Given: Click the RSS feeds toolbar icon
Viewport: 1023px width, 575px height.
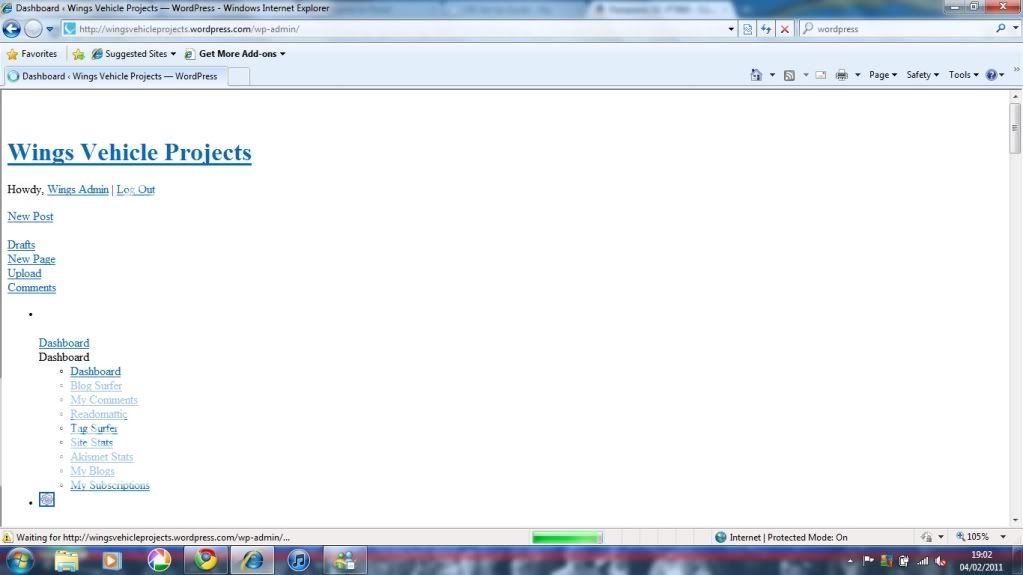Looking at the screenshot, I should click(789, 75).
